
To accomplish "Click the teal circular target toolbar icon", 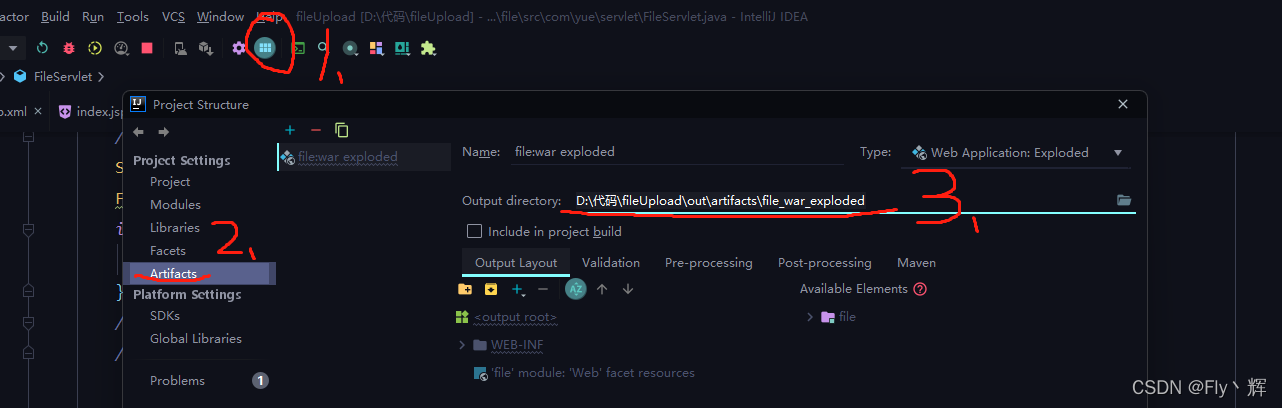I will tap(350, 47).
